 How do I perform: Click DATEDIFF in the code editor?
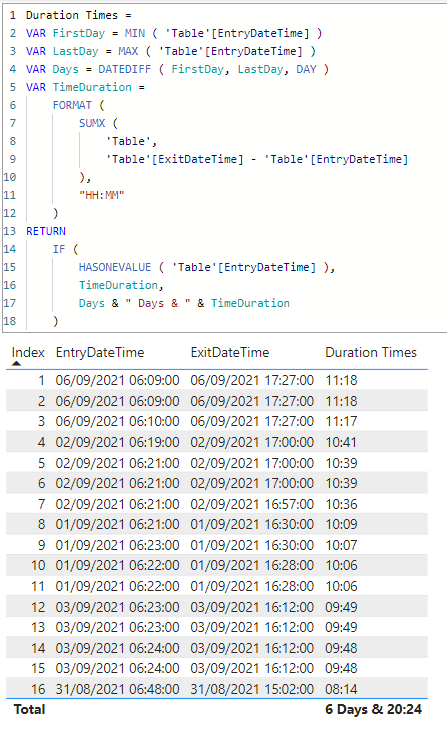(125, 69)
